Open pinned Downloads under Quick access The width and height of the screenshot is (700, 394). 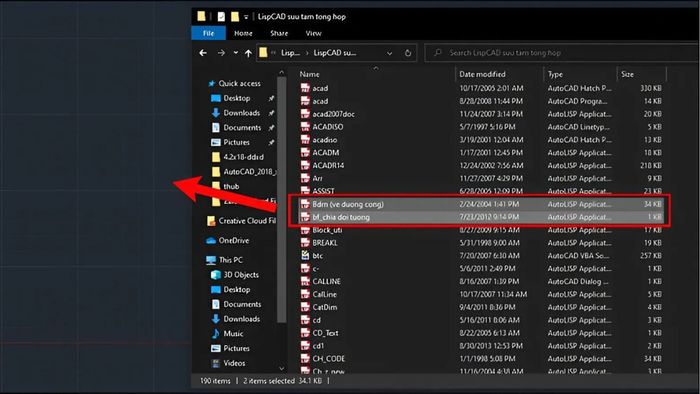tap(242, 113)
